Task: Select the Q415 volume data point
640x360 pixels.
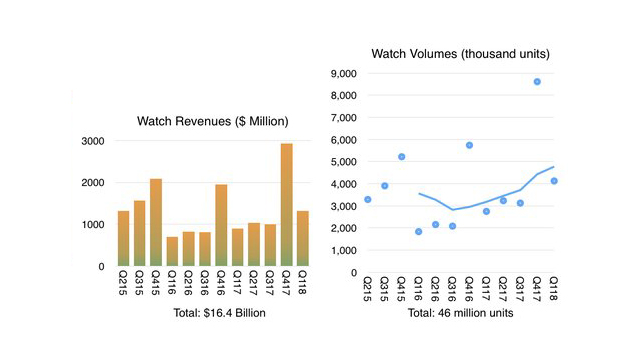Action: (x=402, y=157)
